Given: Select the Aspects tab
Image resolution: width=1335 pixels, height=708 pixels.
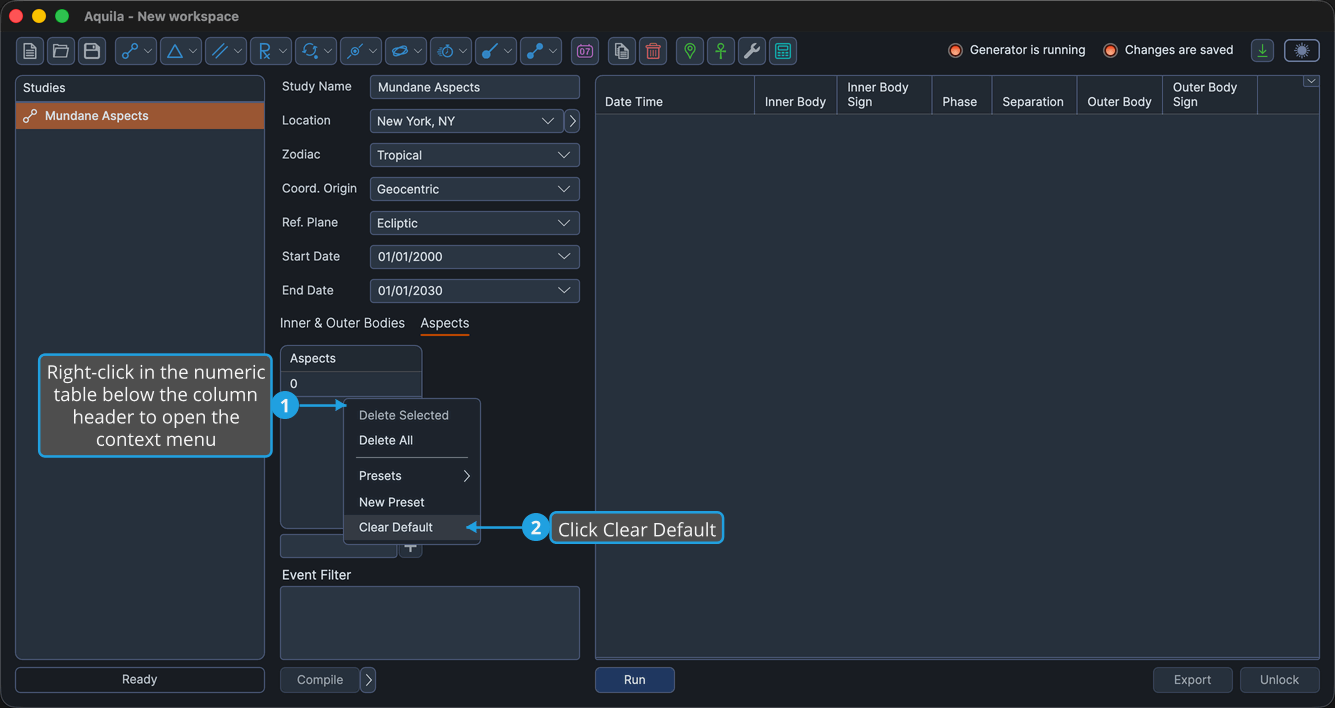Looking at the screenshot, I should point(445,323).
